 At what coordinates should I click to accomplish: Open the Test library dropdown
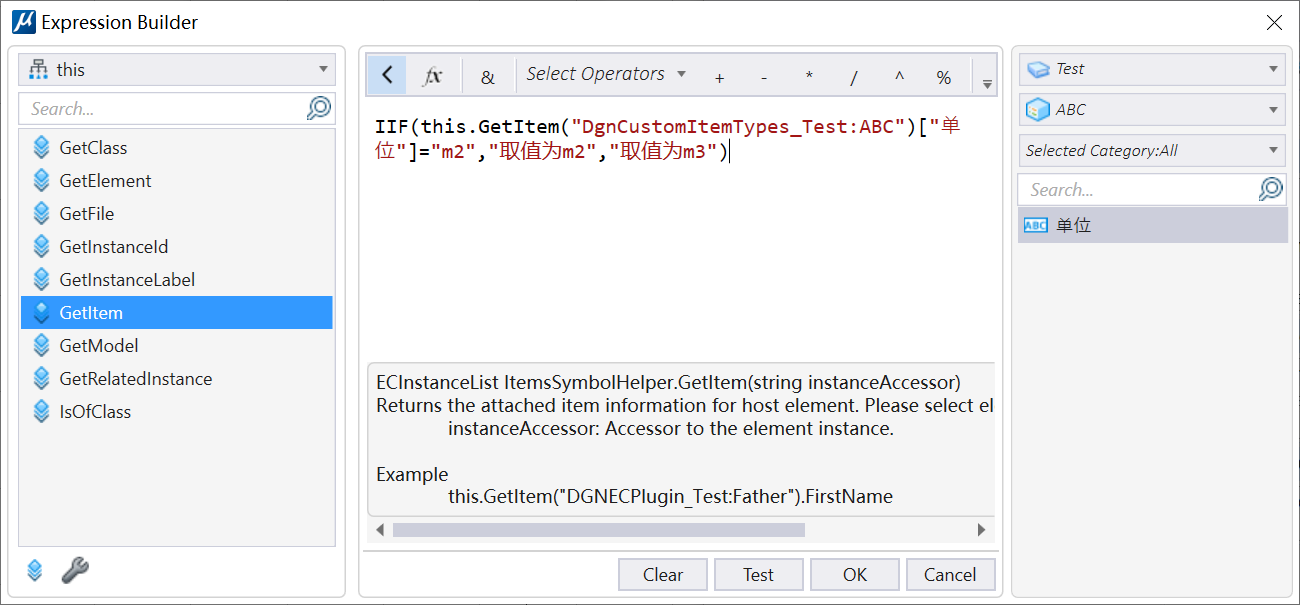[x=1152, y=69]
